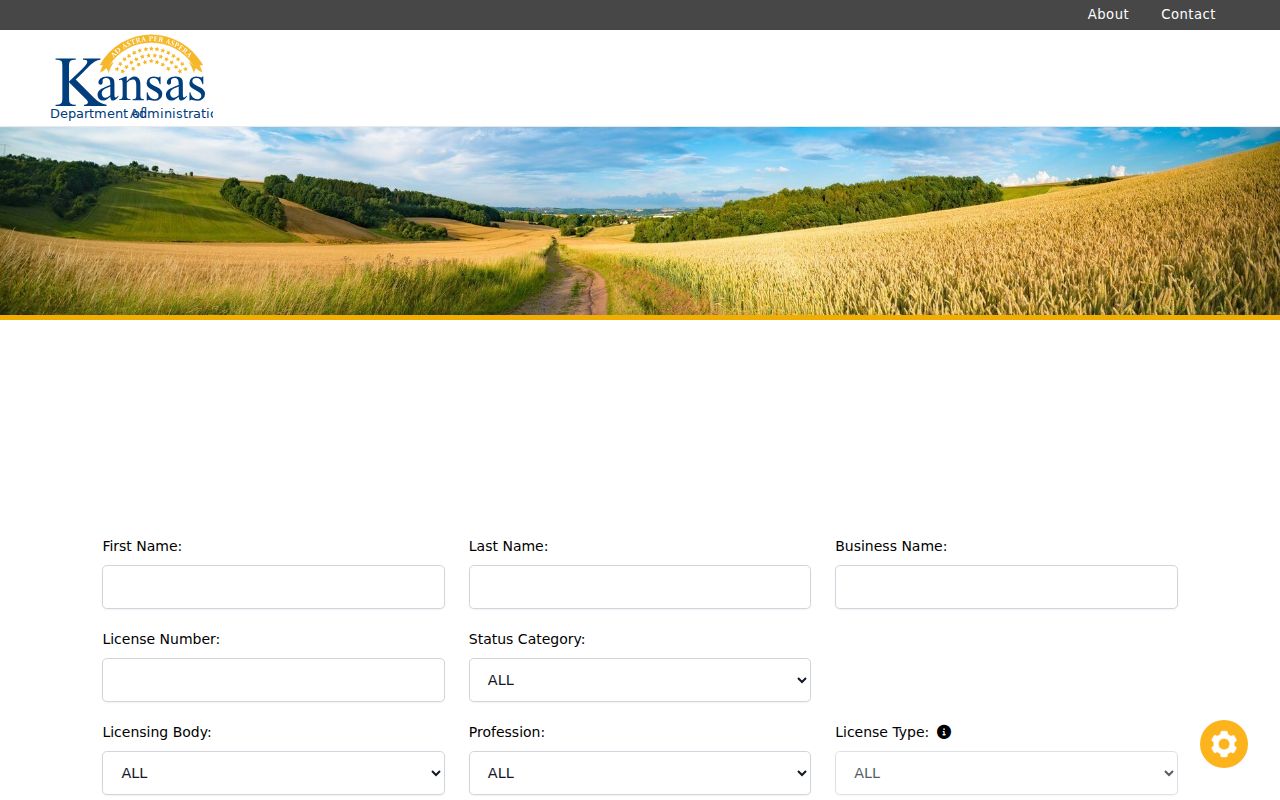This screenshot has height=800, width=1280.
Task: Click the 'Status Category:' label
Action: [x=527, y=639]
